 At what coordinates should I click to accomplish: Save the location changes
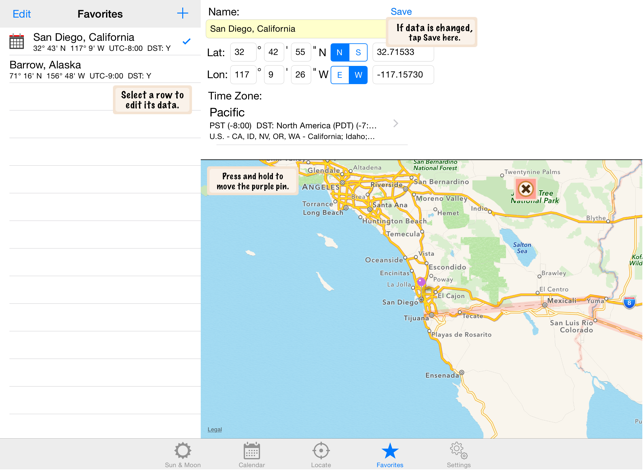click(x=401, y=11)
